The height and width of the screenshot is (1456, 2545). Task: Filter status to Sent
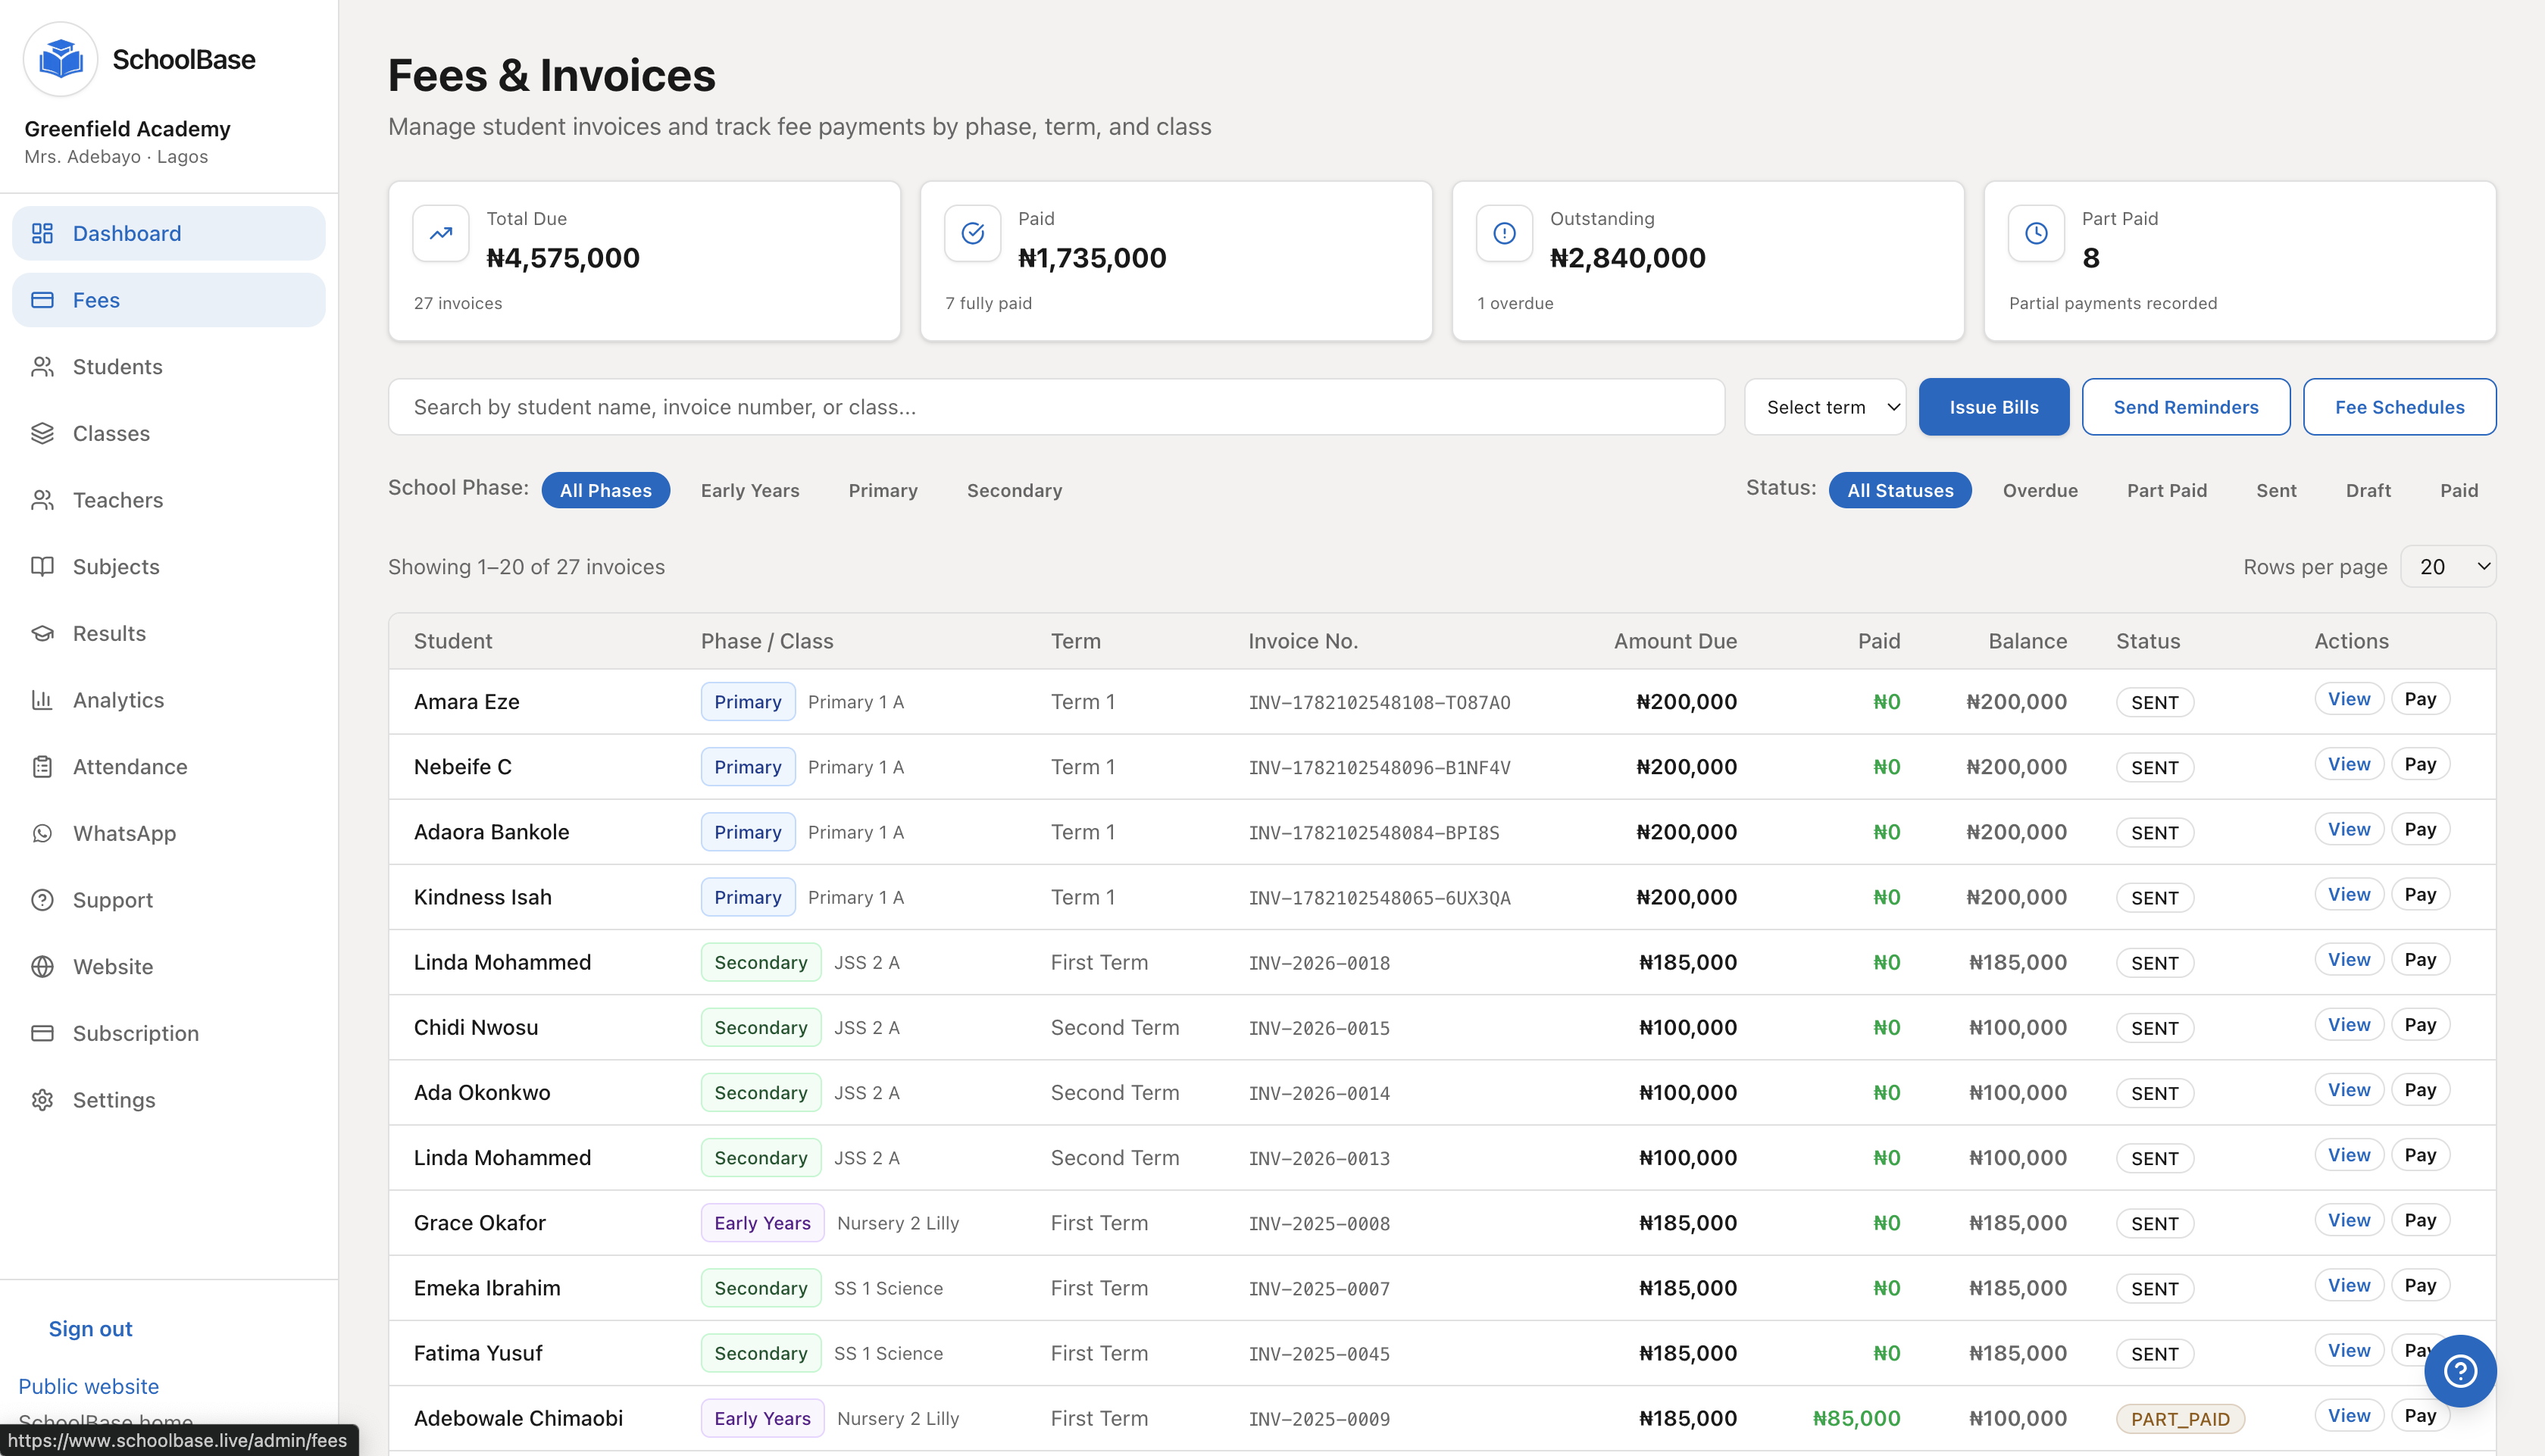click(x=2276, y=490)
